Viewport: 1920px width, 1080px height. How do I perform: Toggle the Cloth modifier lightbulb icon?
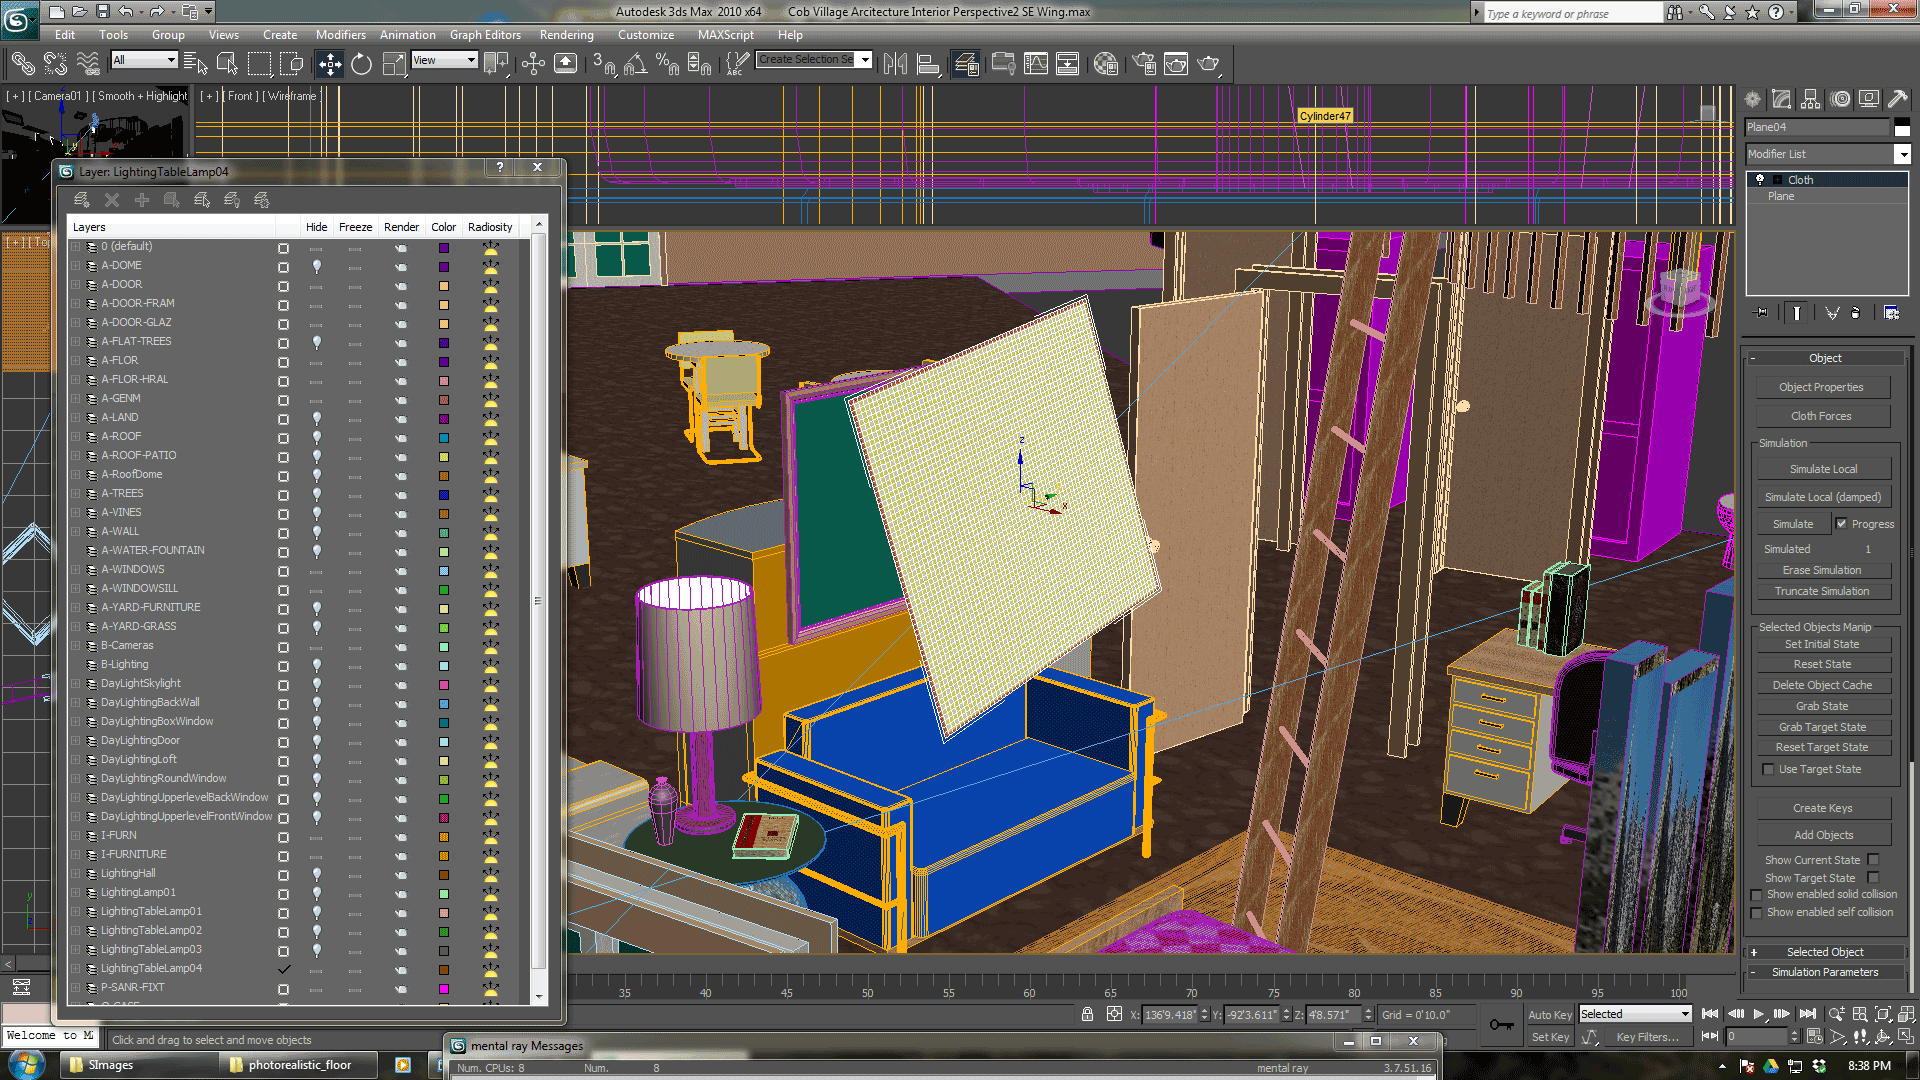(x=1760, y=180)
